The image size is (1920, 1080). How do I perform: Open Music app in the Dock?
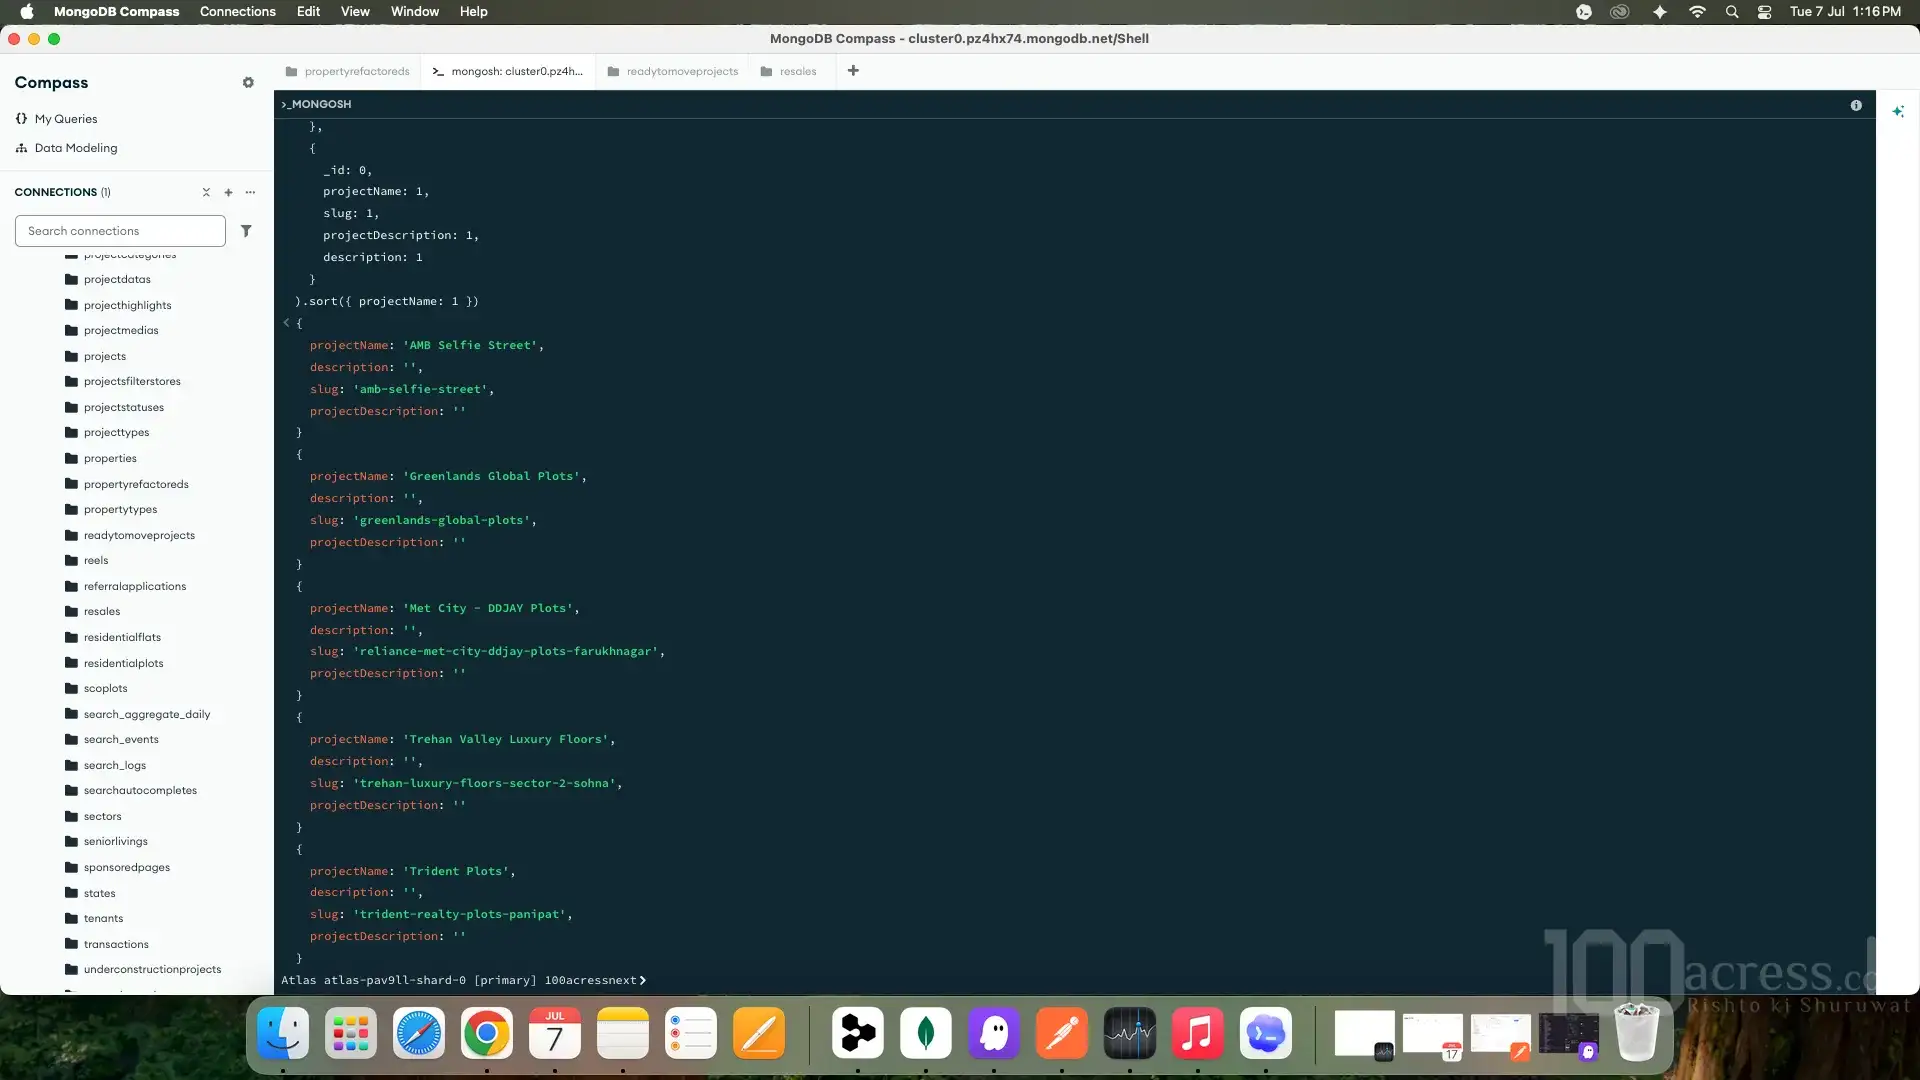coord(1198,1034)
